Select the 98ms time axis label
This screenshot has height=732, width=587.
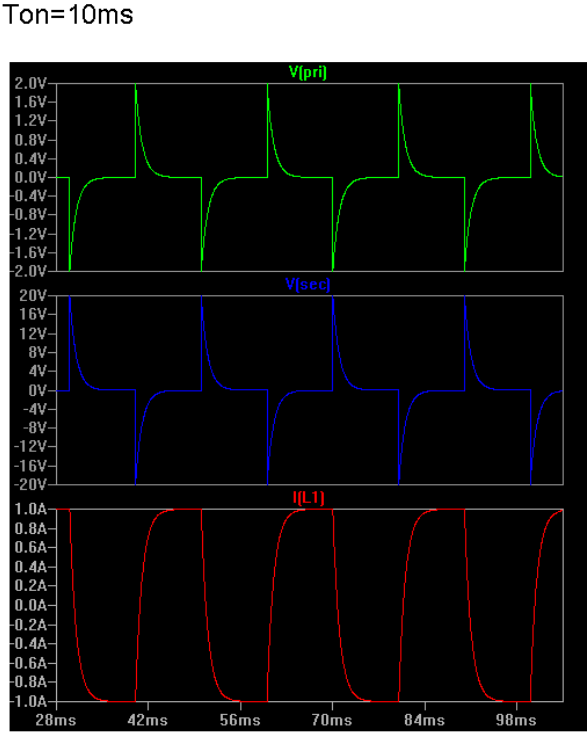coord(516,719)
